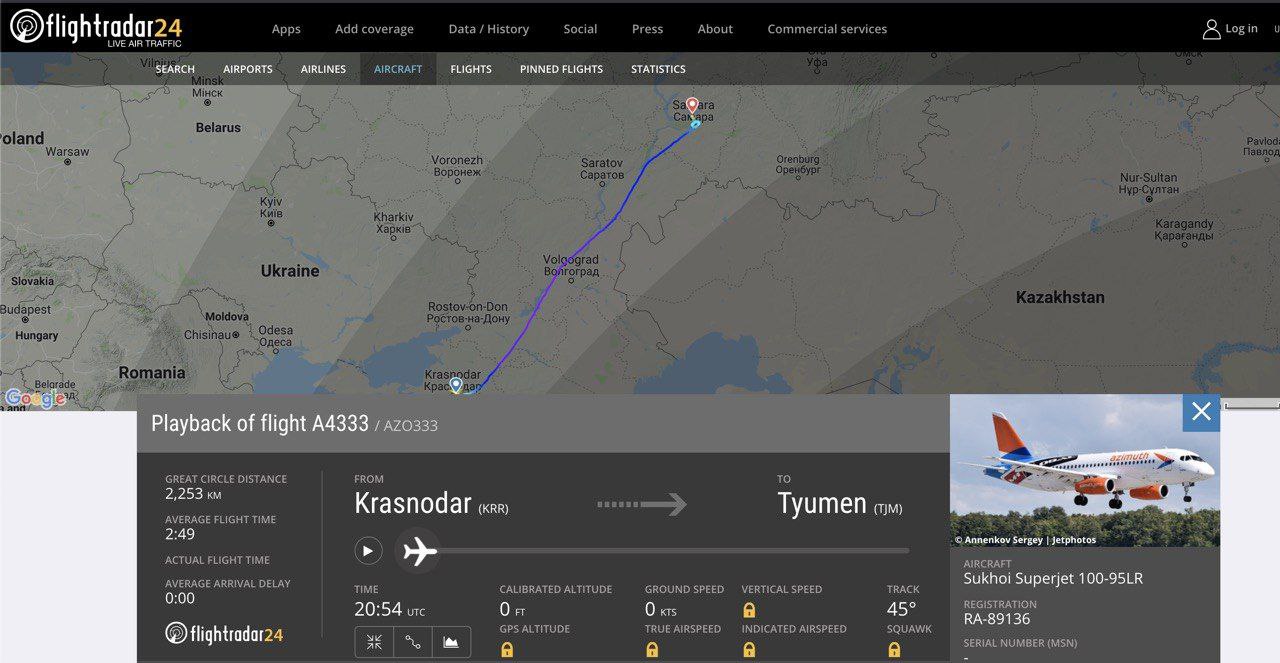Open the Press menu
This screenshot has width=1280, height=663.
pos(647,29)
